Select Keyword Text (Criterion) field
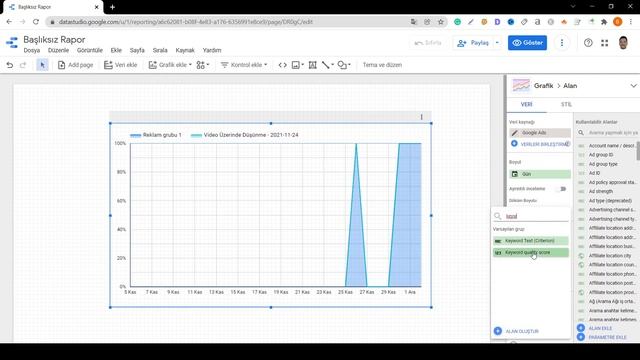This screenshot has height=360, width=640. point(530,241)
